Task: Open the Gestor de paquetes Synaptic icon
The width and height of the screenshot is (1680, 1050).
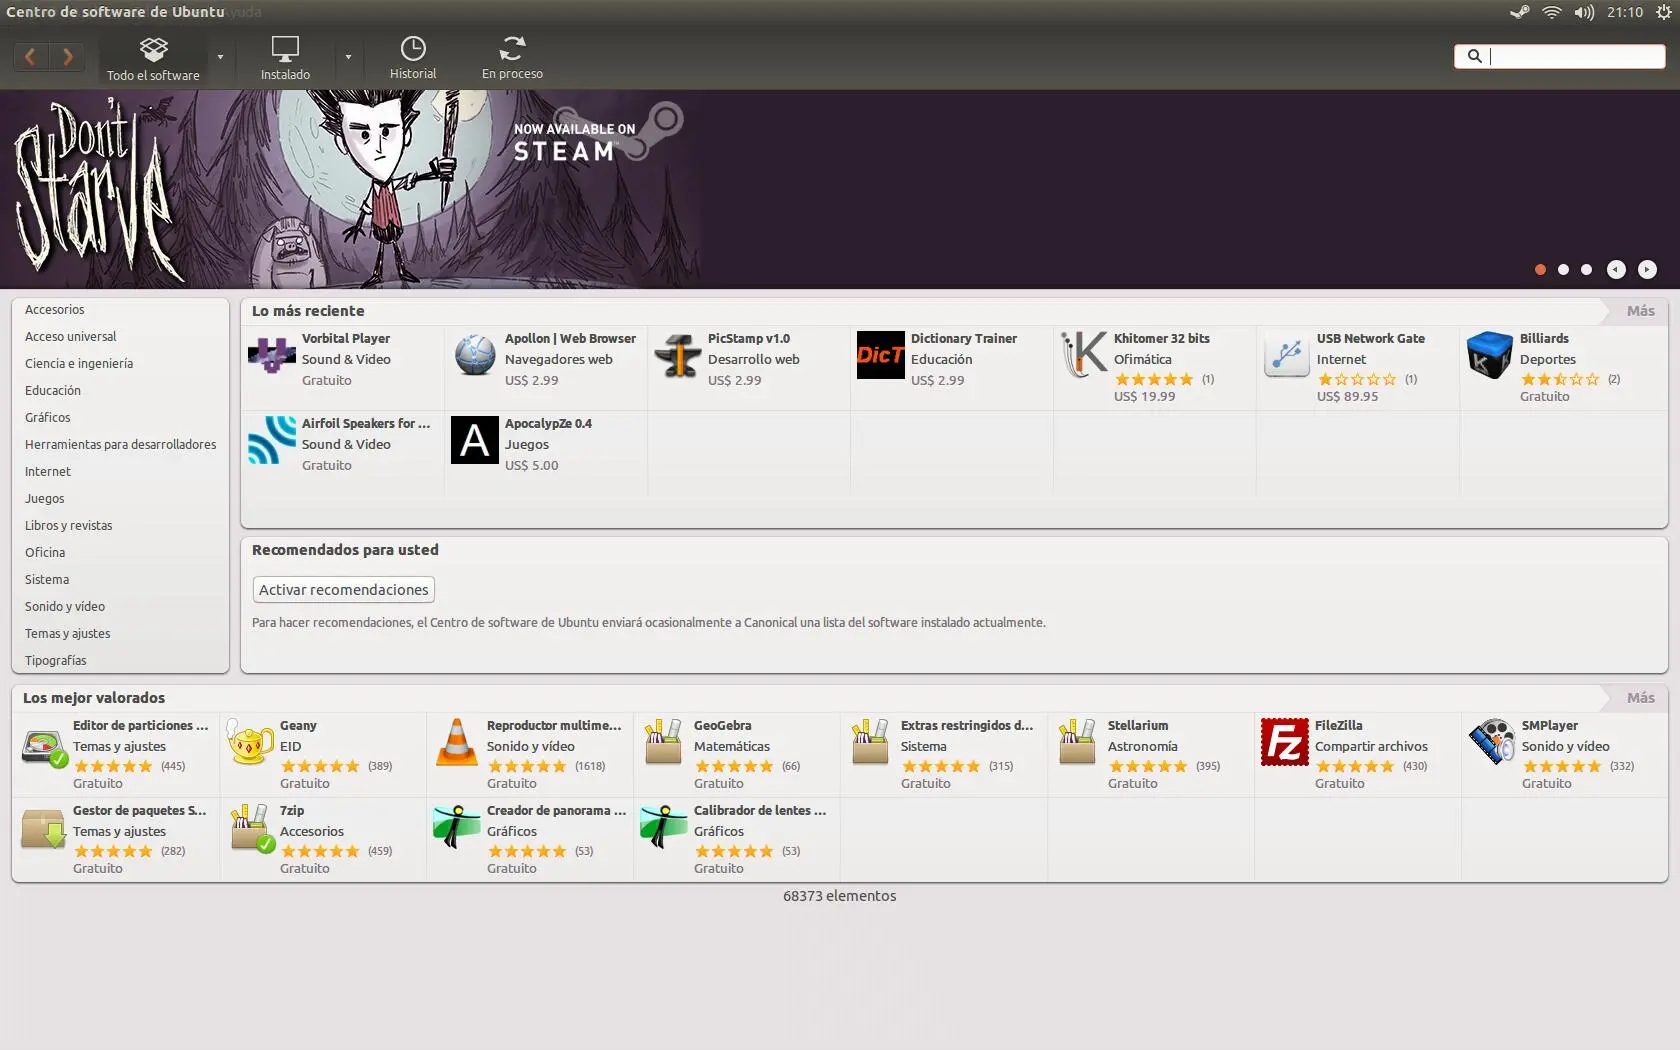Action: click(x=43, y=828)
